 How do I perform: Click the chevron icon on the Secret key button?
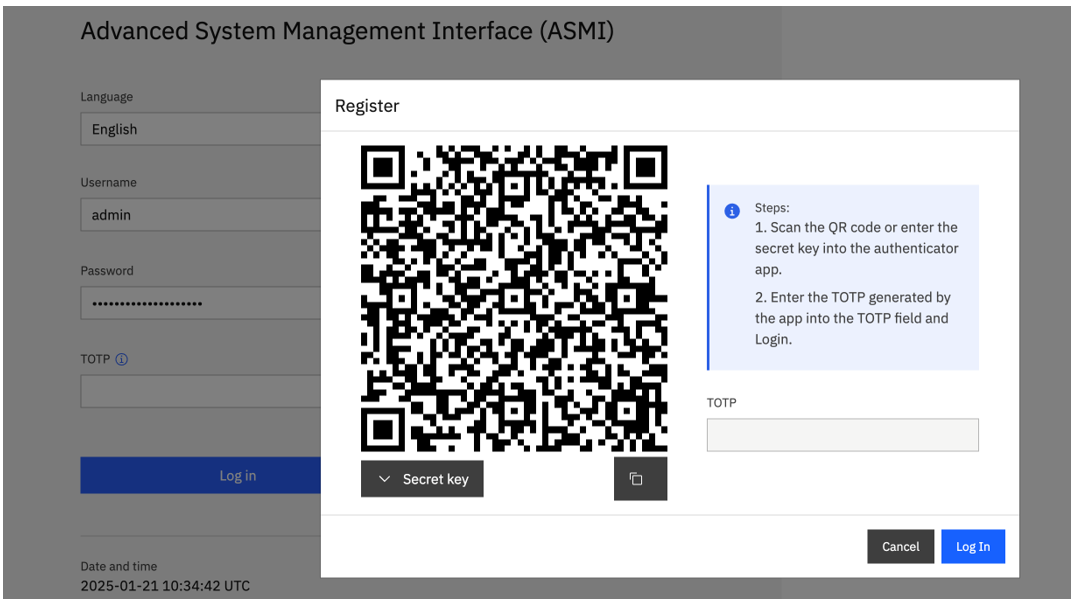click(384, 478)
